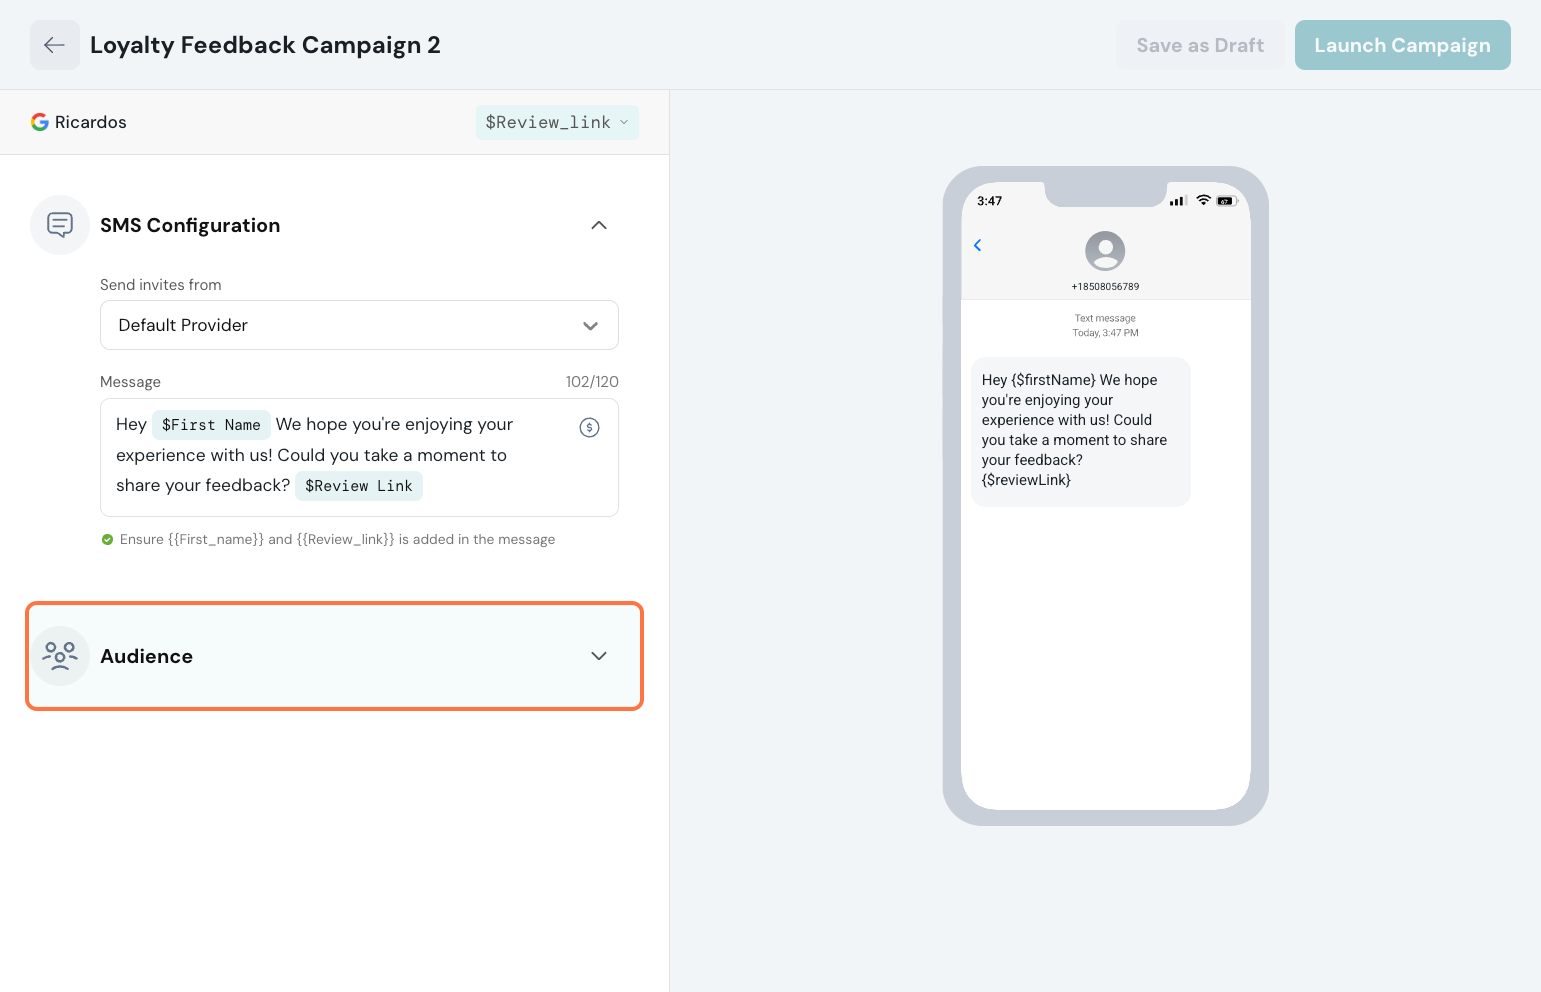Click Save as Draft button
The width and height of the screenshot is (1541, 992).
[1200, 45]
